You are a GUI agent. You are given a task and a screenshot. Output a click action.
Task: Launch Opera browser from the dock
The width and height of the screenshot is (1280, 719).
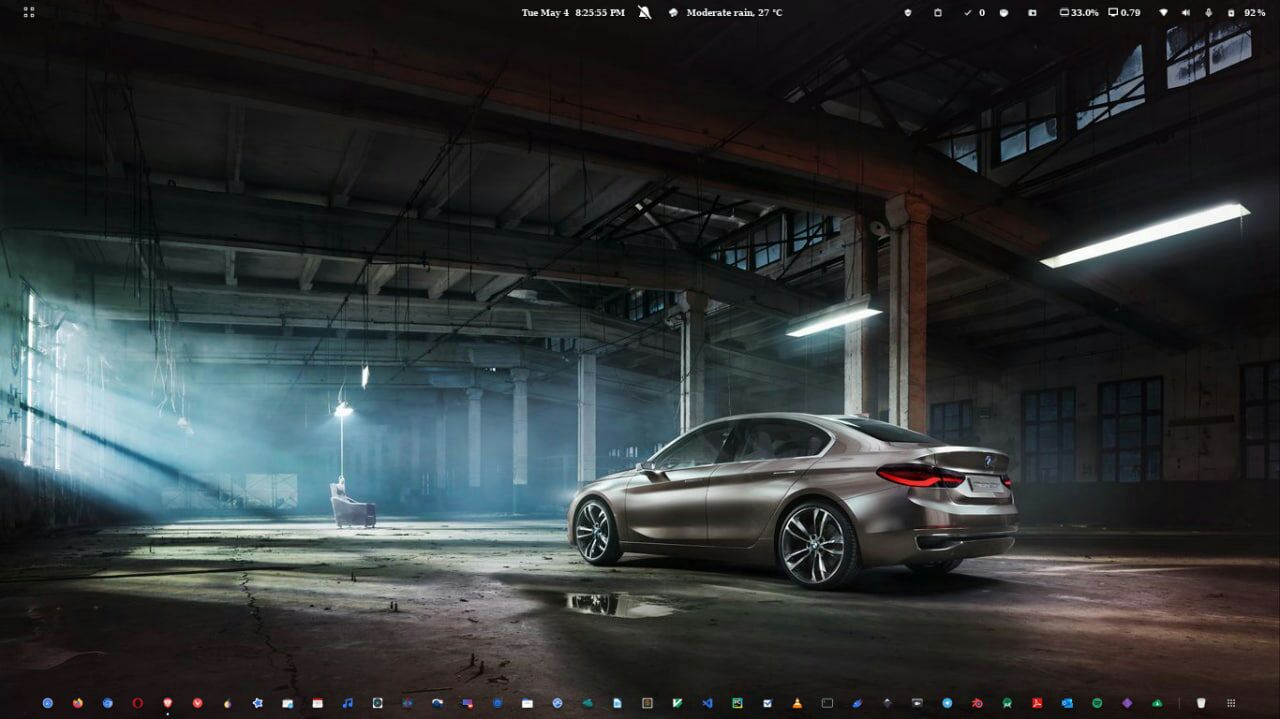pyautogui.click(x=137, y=703)
